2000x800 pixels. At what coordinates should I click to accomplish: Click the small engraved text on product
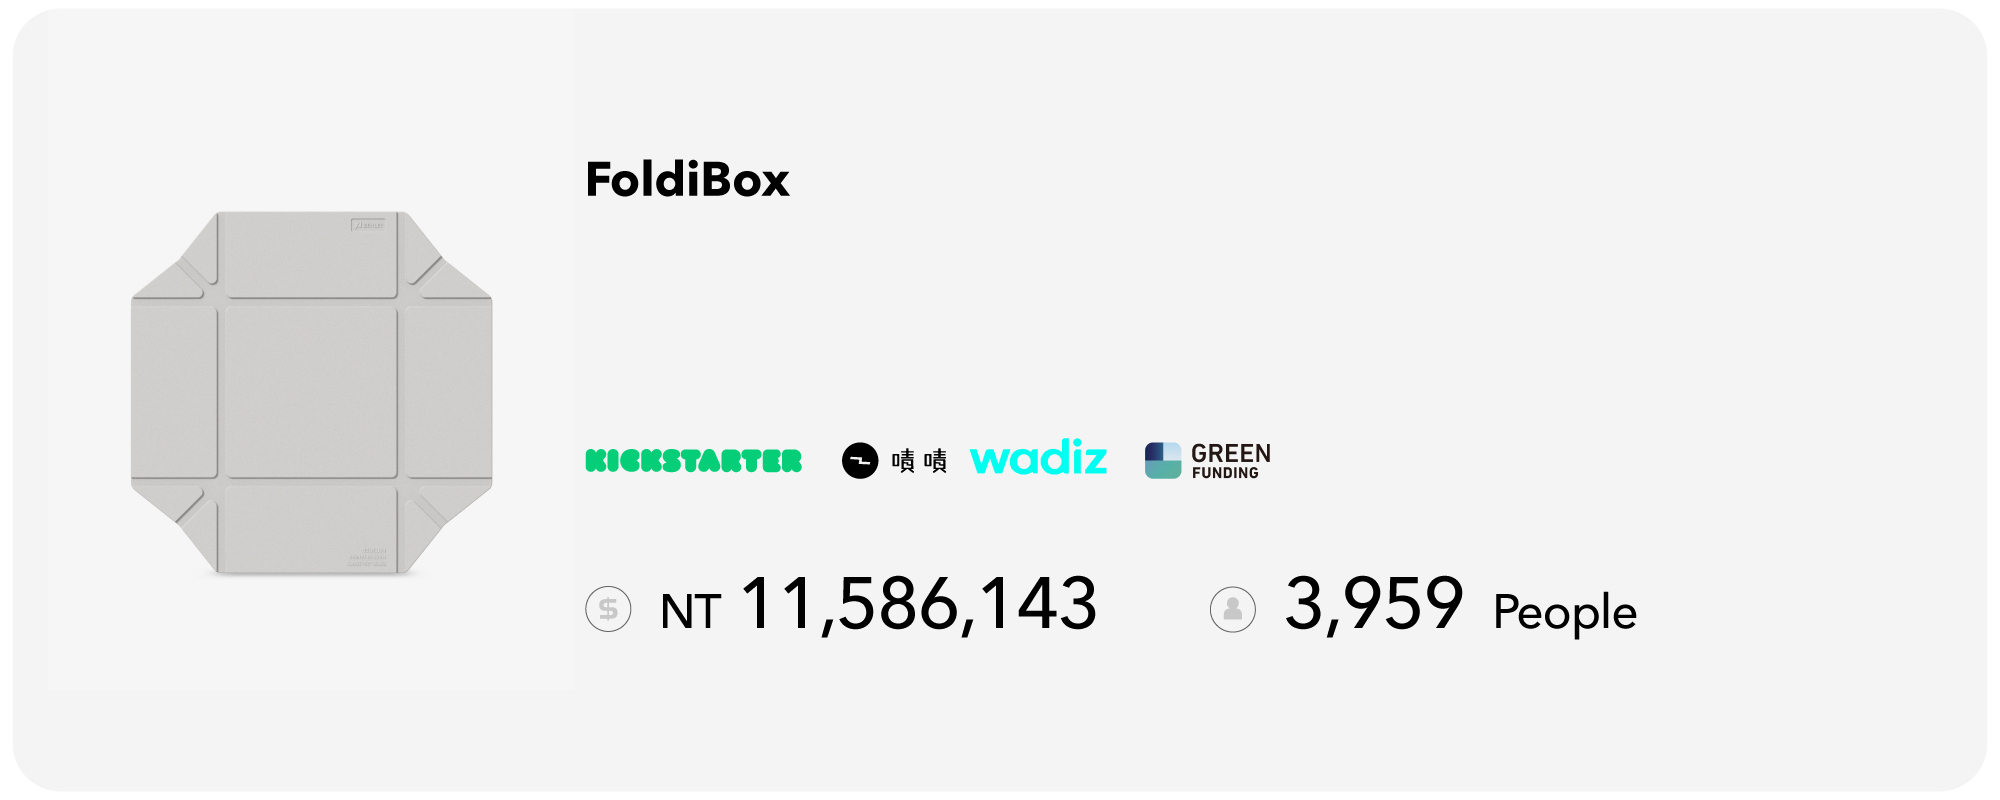click(x=367, y=557)
